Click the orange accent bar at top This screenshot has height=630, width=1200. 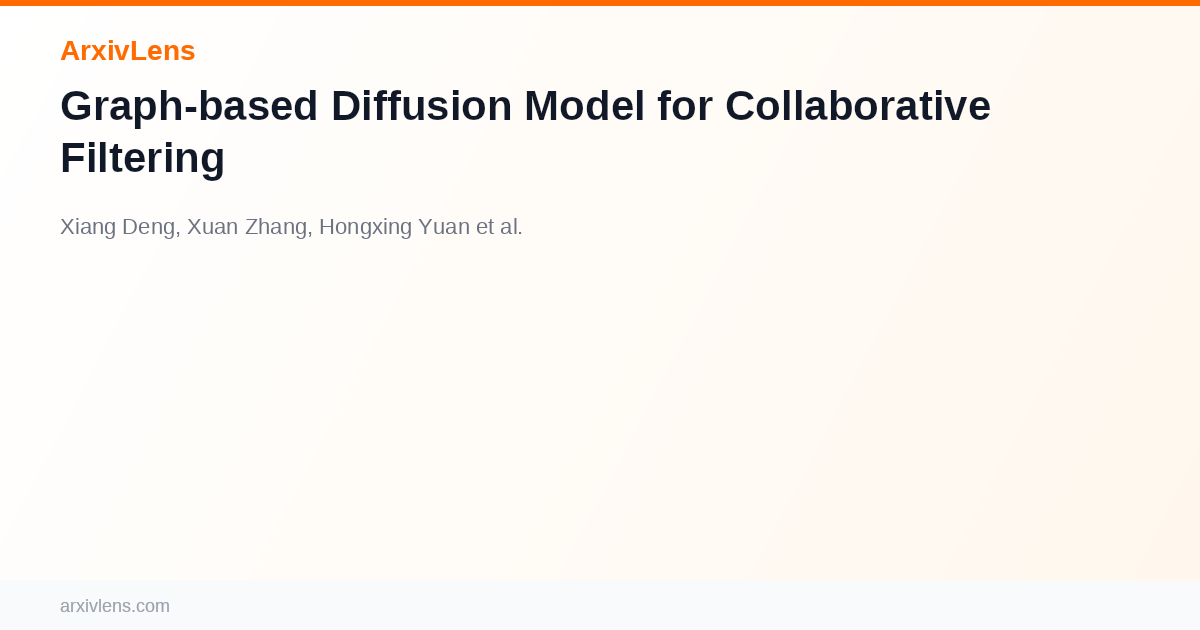tap(600, 3)
